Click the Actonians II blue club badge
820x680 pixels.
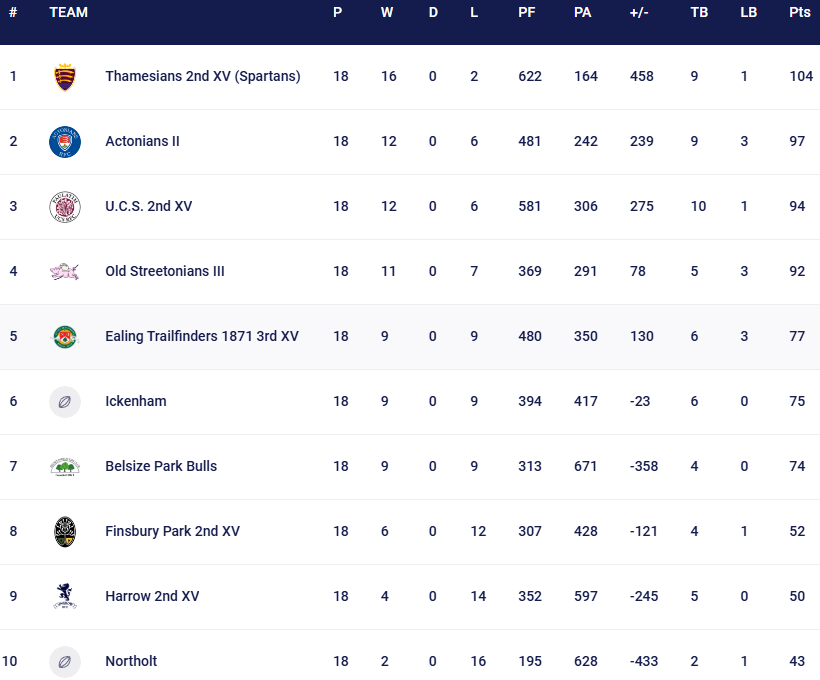[x=65, y=142]
